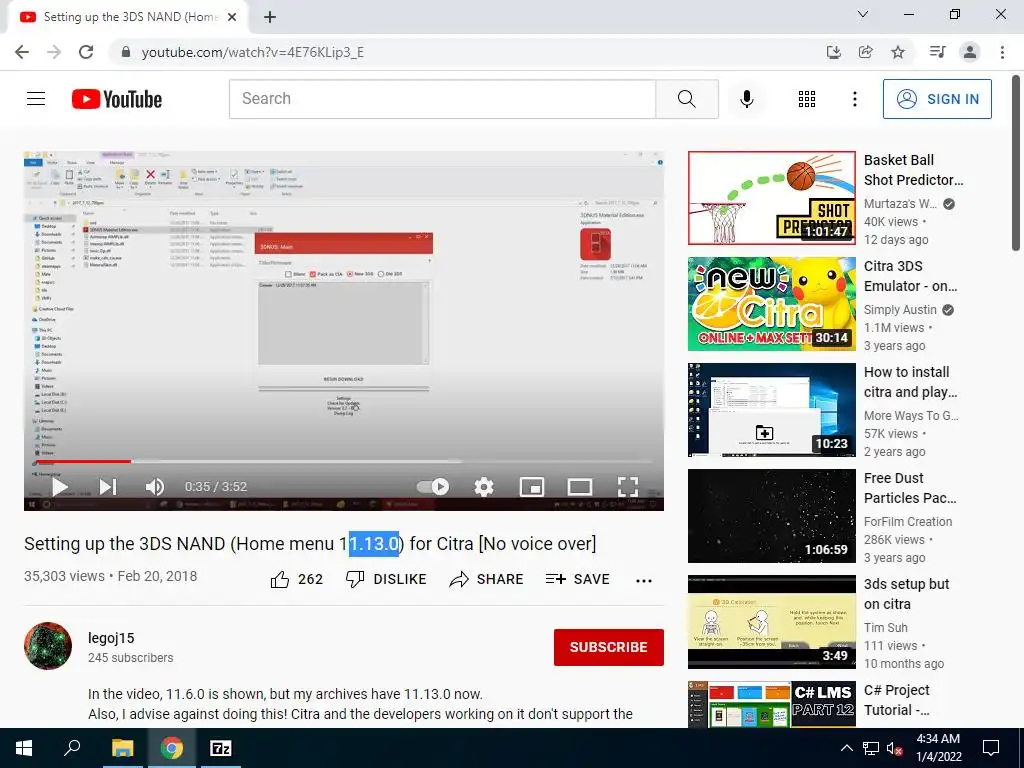The height and width of the screenshot is (768, 1024).
Task: Click the page vertical scrollbar
Action: (x=1016, y=163)
